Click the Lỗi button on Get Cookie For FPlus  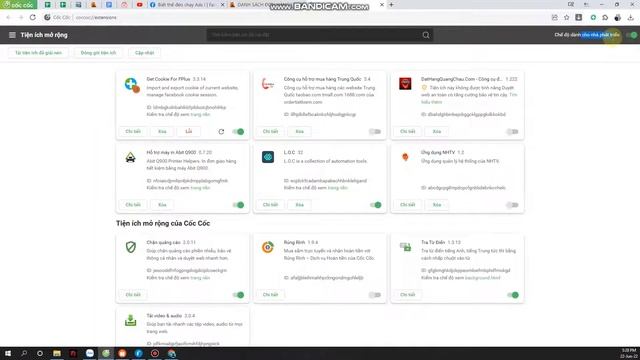point(189,131)
